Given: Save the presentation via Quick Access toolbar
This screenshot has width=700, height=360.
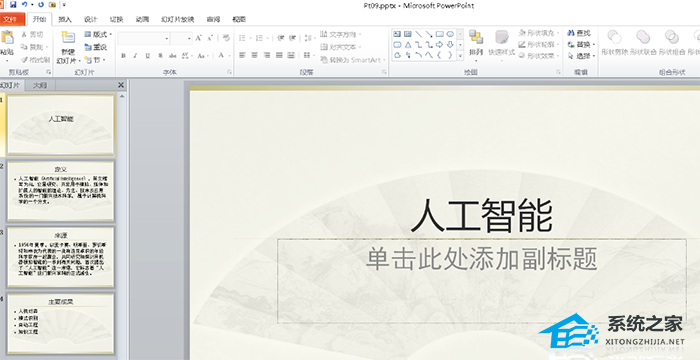Looking at the screenshot, I should pyautogui.click(x=13, y=4).
